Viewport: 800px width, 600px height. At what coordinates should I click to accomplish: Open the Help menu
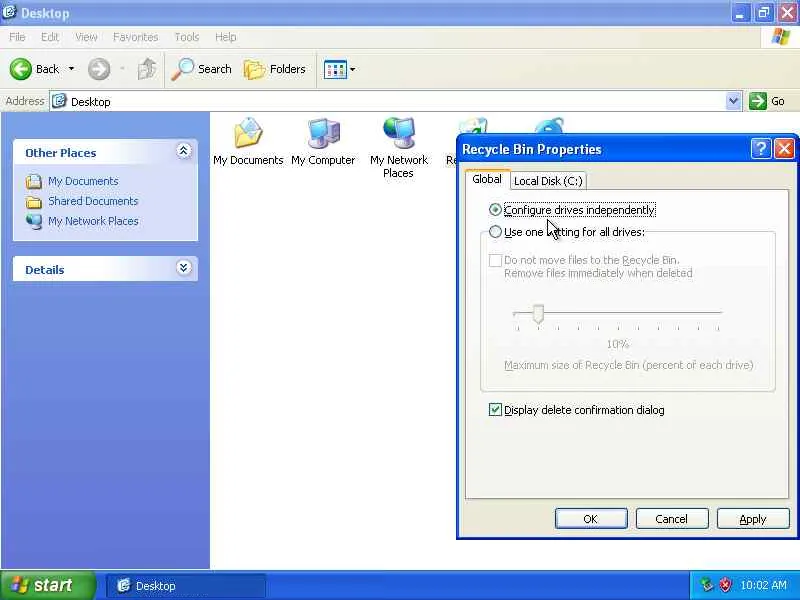click(x=226, y=37)
